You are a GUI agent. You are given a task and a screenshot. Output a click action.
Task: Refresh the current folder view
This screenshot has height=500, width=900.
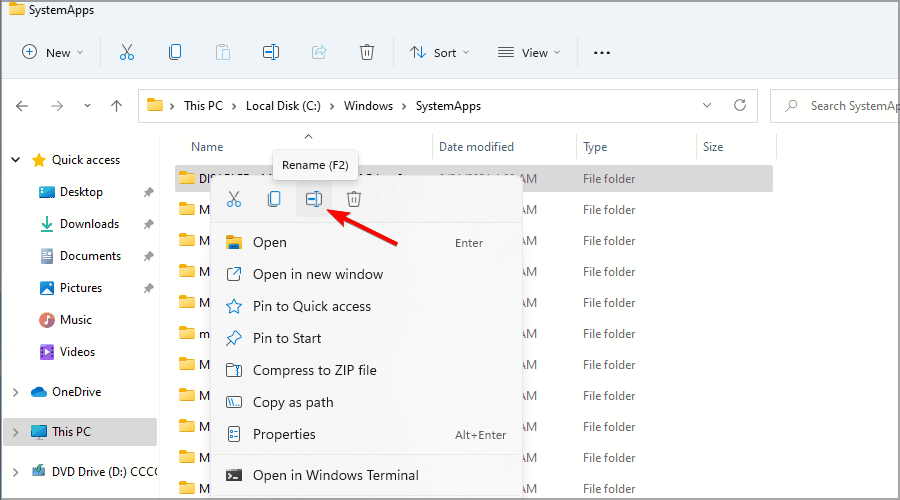(x=740, y=105)
